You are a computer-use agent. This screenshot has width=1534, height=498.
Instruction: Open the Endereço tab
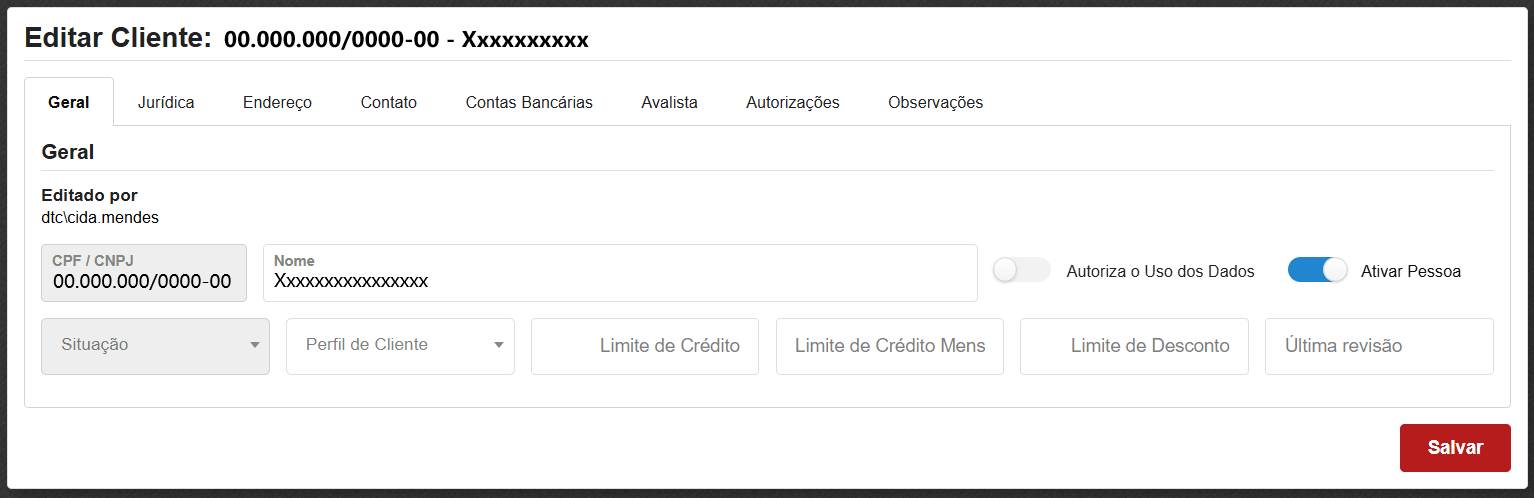[277, 102]
